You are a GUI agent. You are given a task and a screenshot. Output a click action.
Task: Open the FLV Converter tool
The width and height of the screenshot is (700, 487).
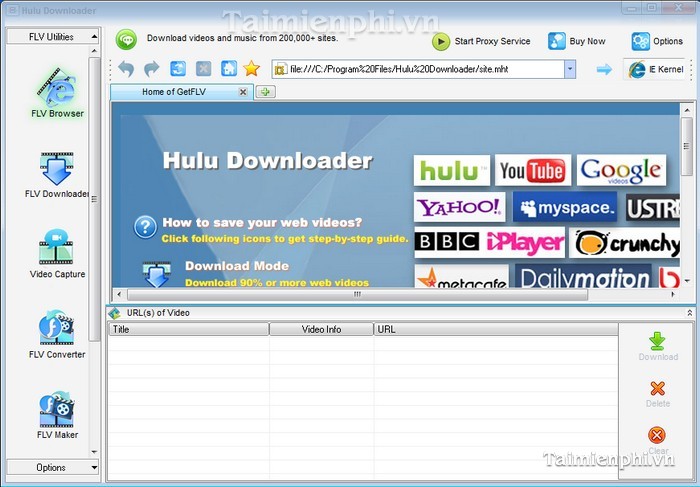coord(57,334)
